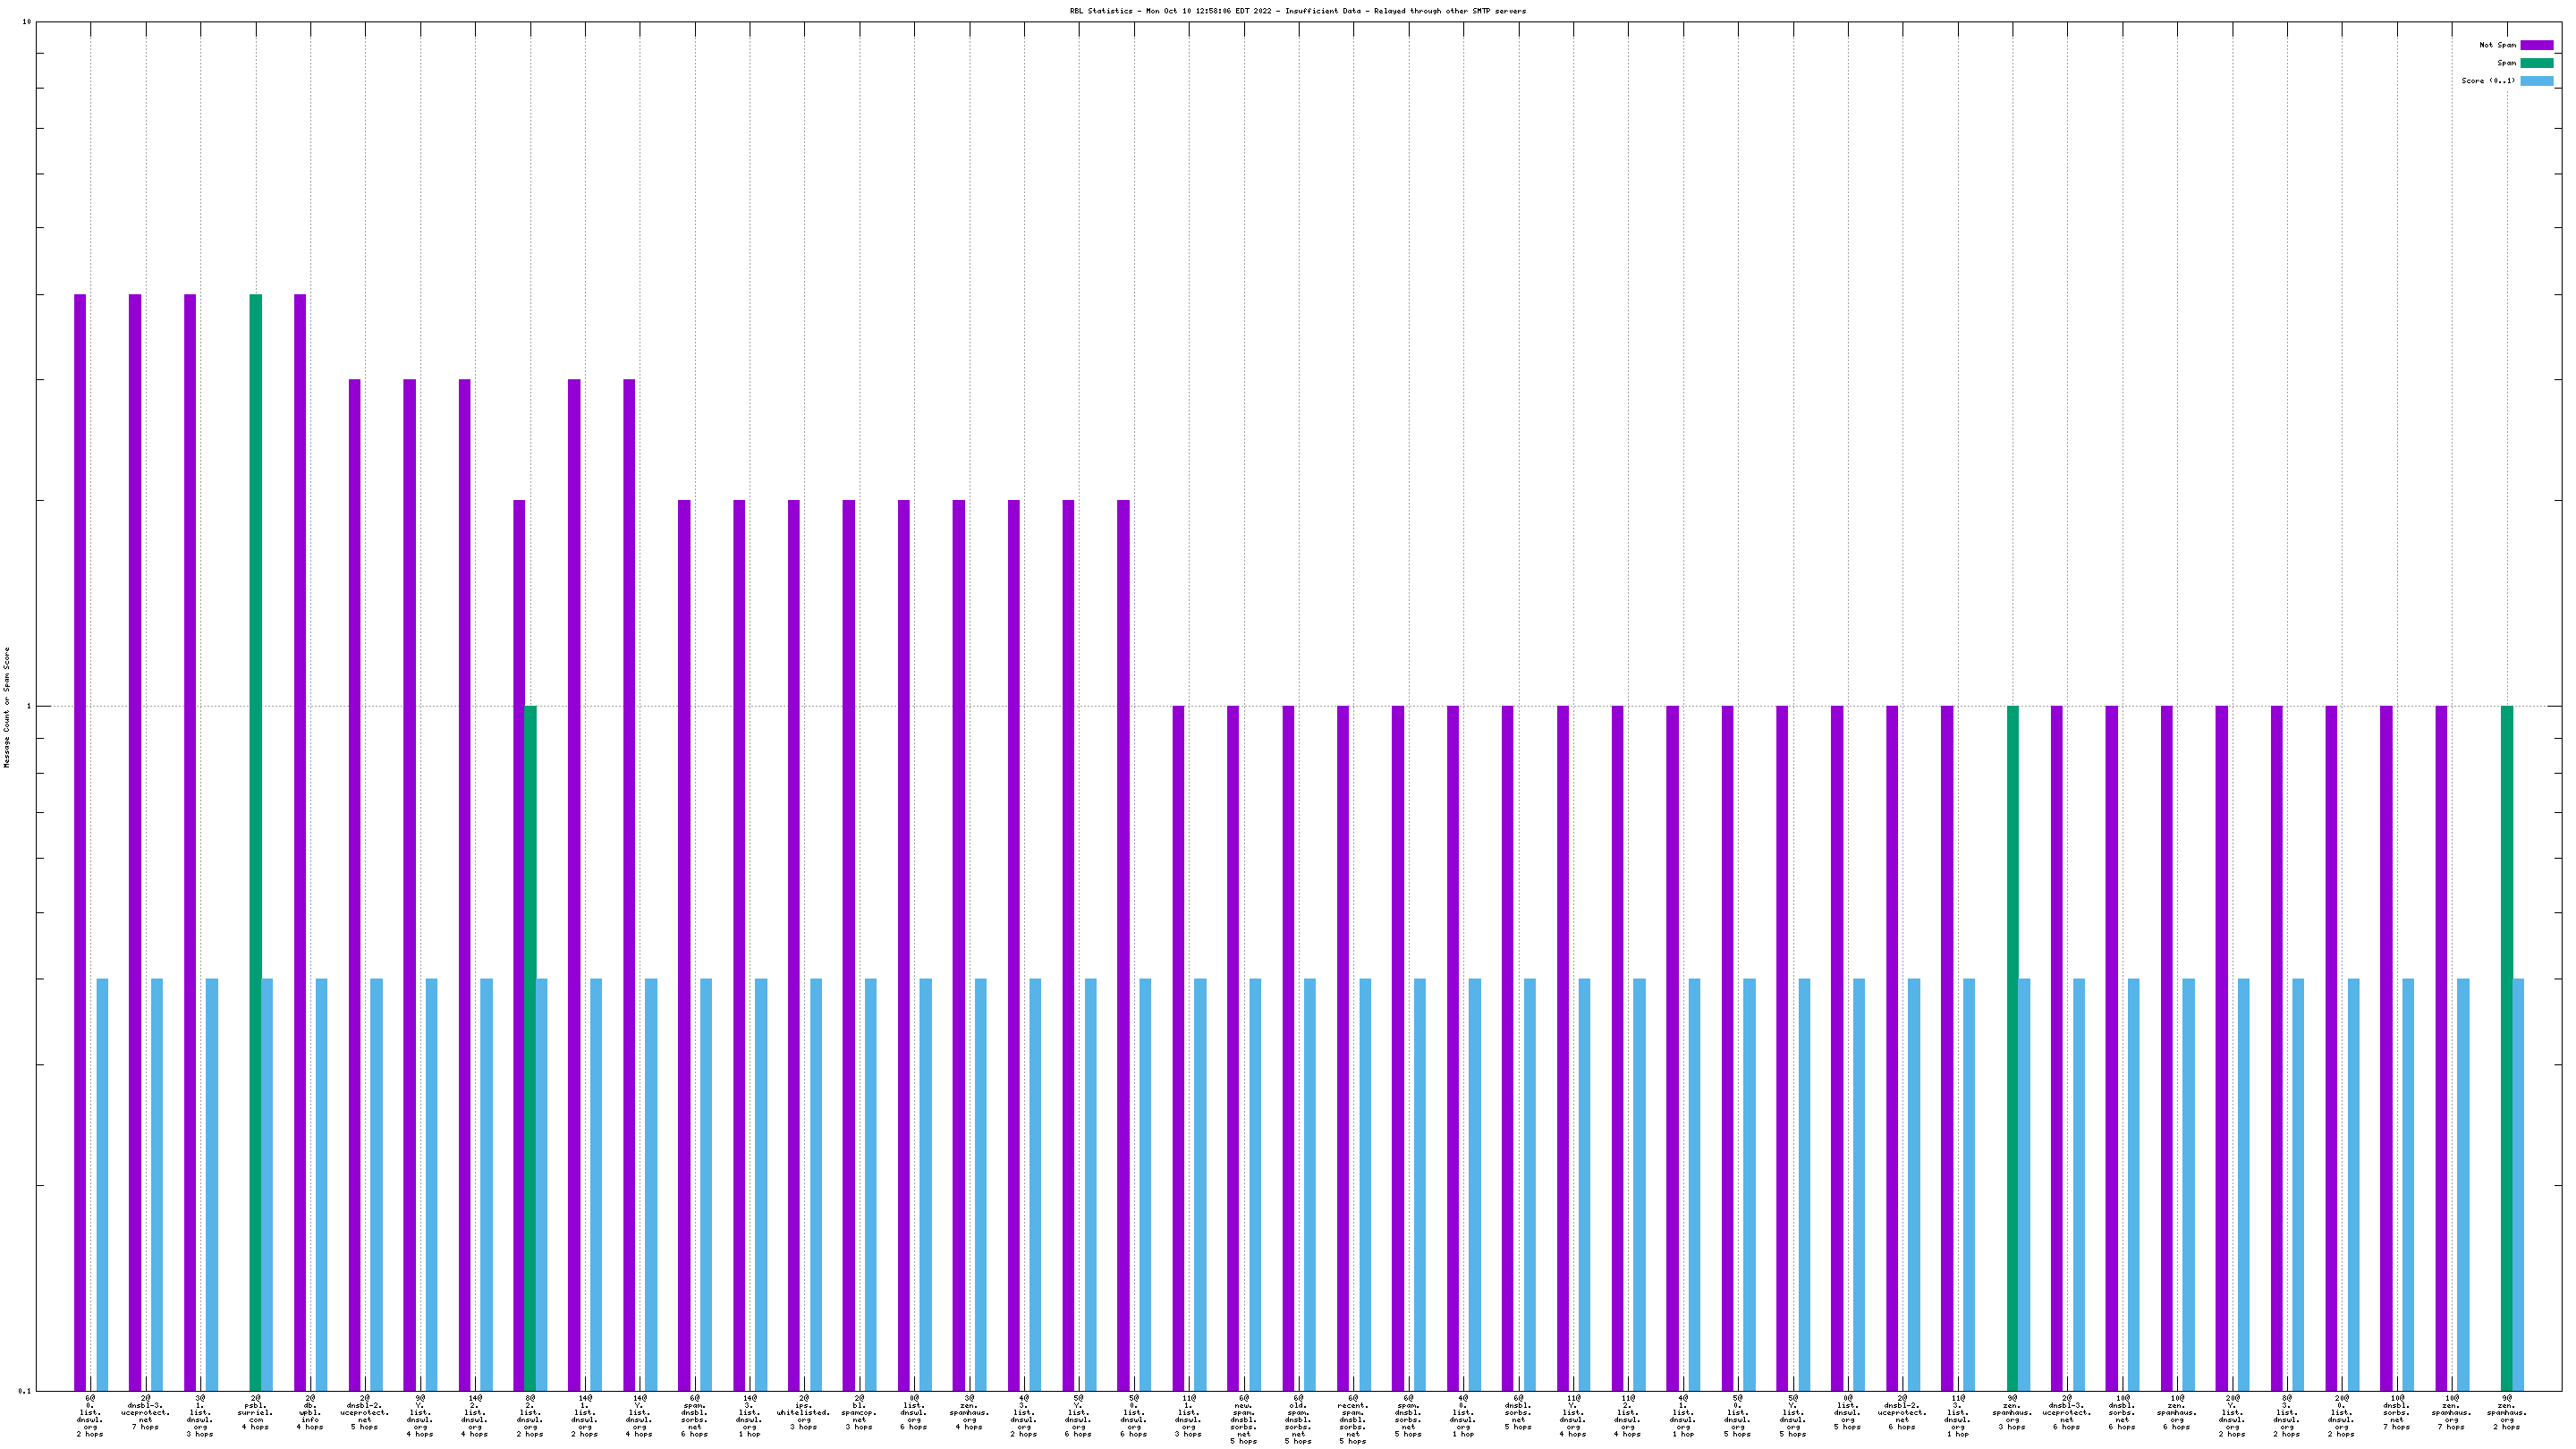
Task: Click the y-axis tick value 10
Action: coord(26,22)
